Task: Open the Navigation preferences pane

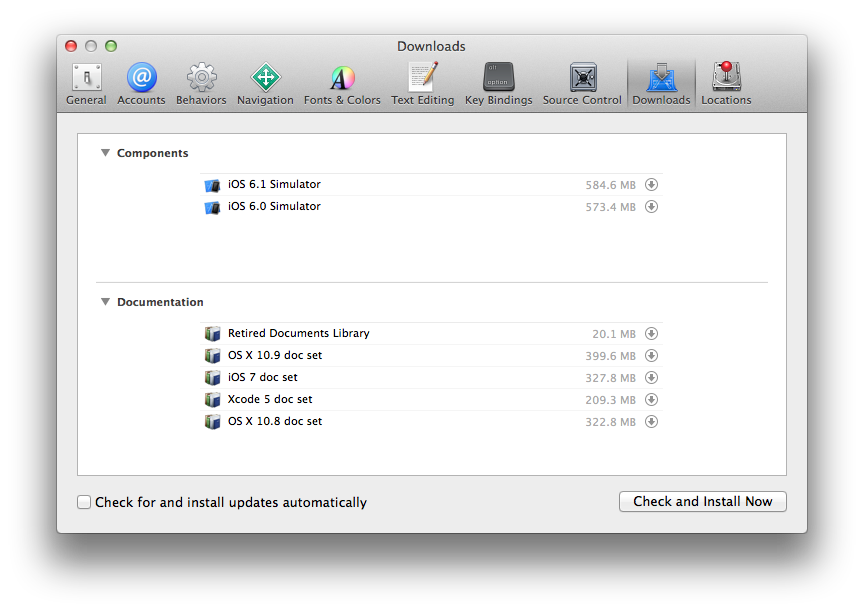Action: (265, 84)
